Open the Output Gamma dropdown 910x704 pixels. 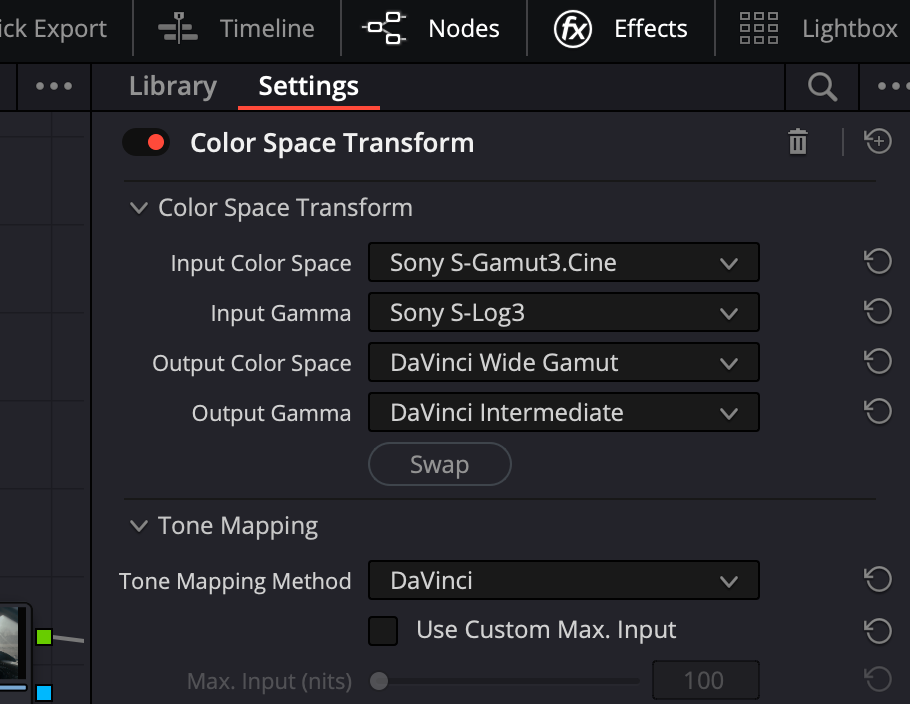pos(563,412)
